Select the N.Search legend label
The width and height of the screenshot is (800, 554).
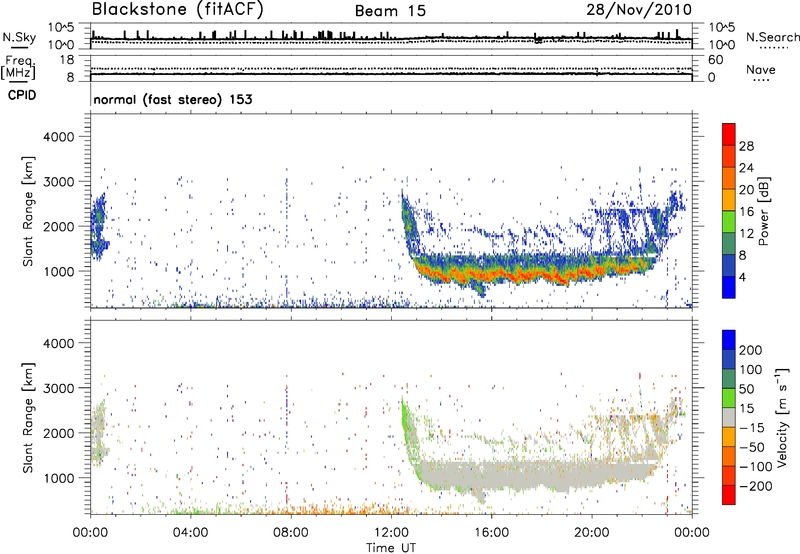click(773, 37)
